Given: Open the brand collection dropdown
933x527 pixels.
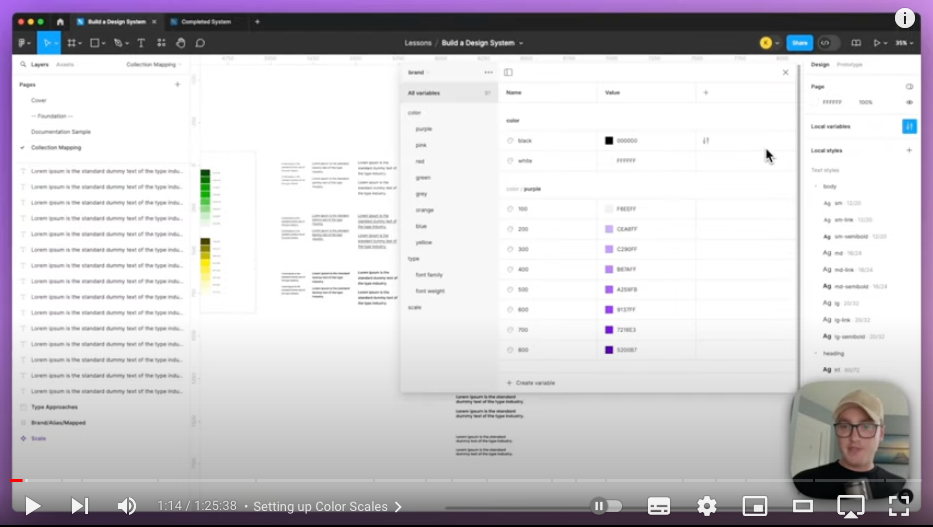Looking at the screenshot, I should tap(419, 73).
